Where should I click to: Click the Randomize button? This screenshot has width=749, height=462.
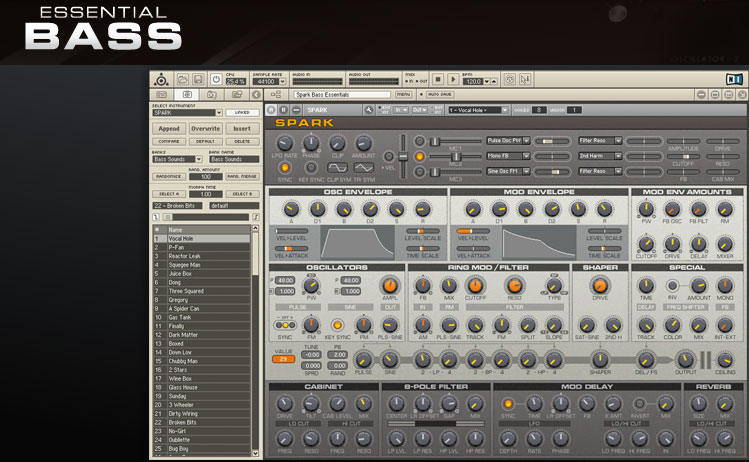click(169, 176)
